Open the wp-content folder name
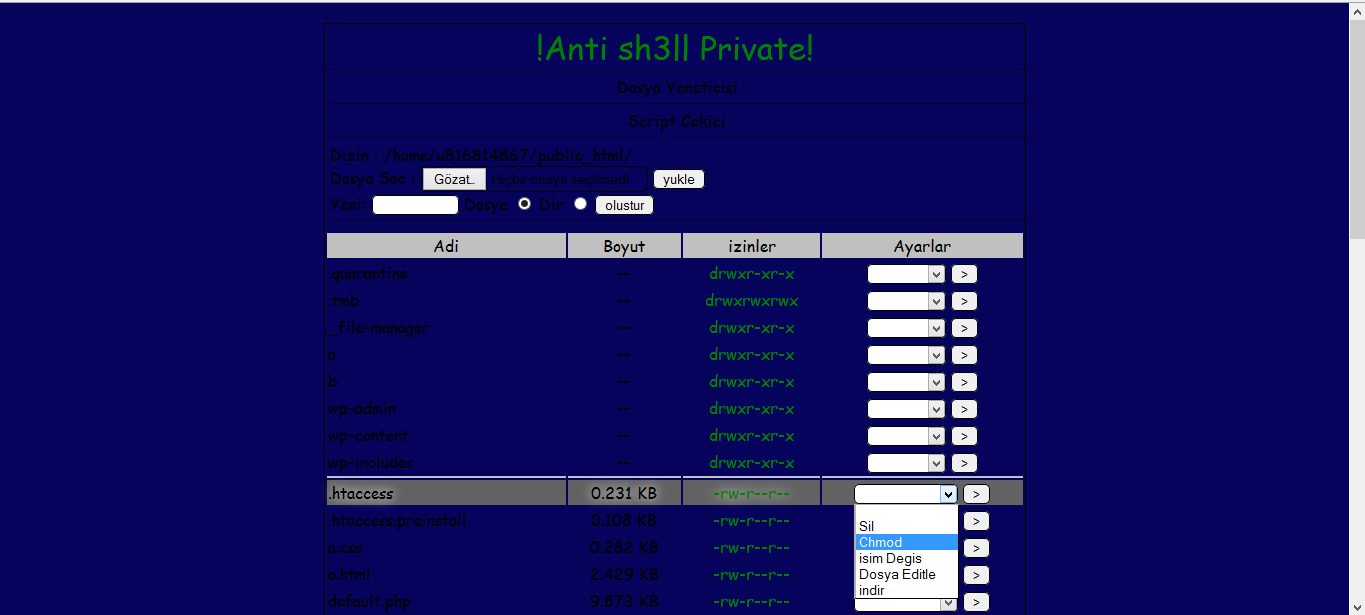 pos(368,436)
